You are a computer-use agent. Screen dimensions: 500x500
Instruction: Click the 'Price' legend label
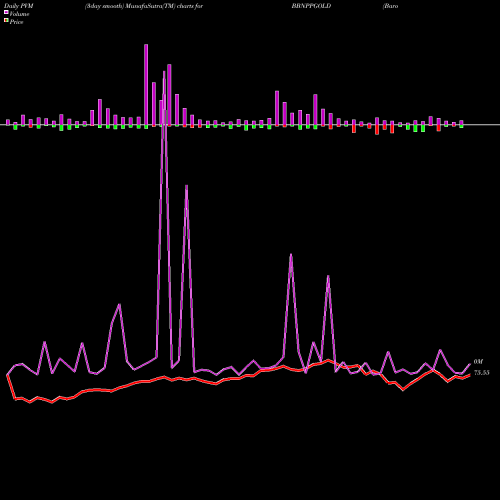[16, 22]
